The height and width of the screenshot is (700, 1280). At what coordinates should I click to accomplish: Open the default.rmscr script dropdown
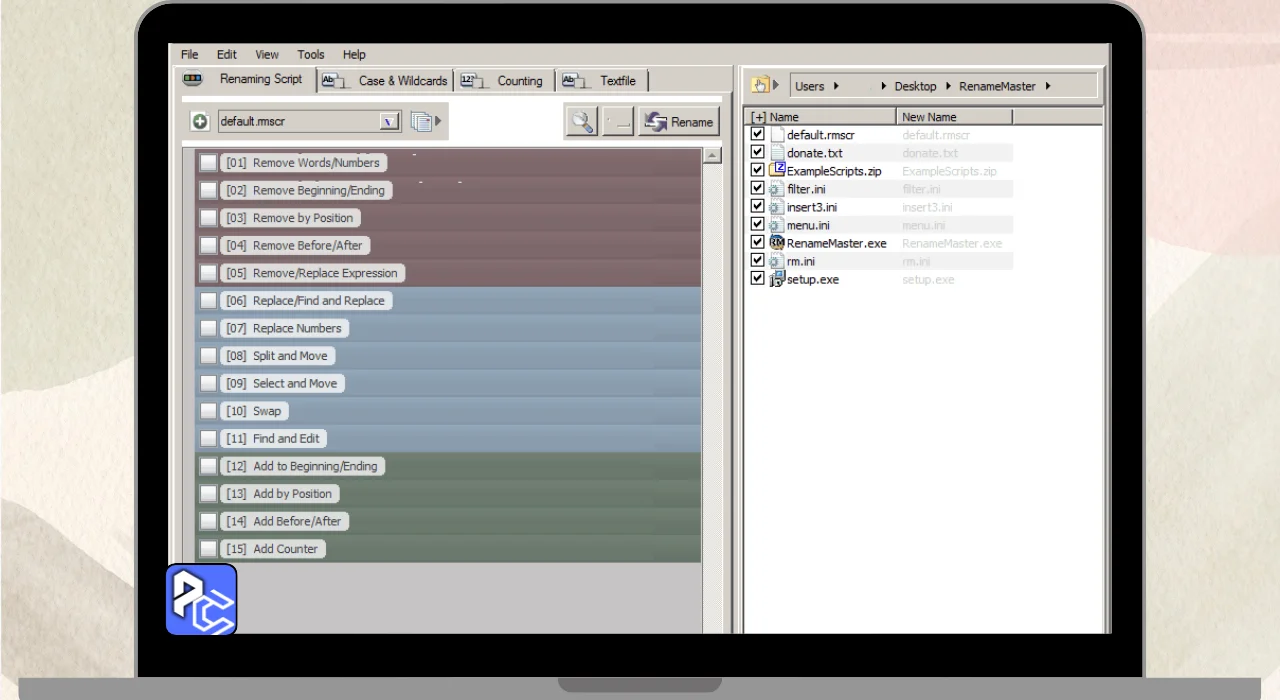[390, 122]
